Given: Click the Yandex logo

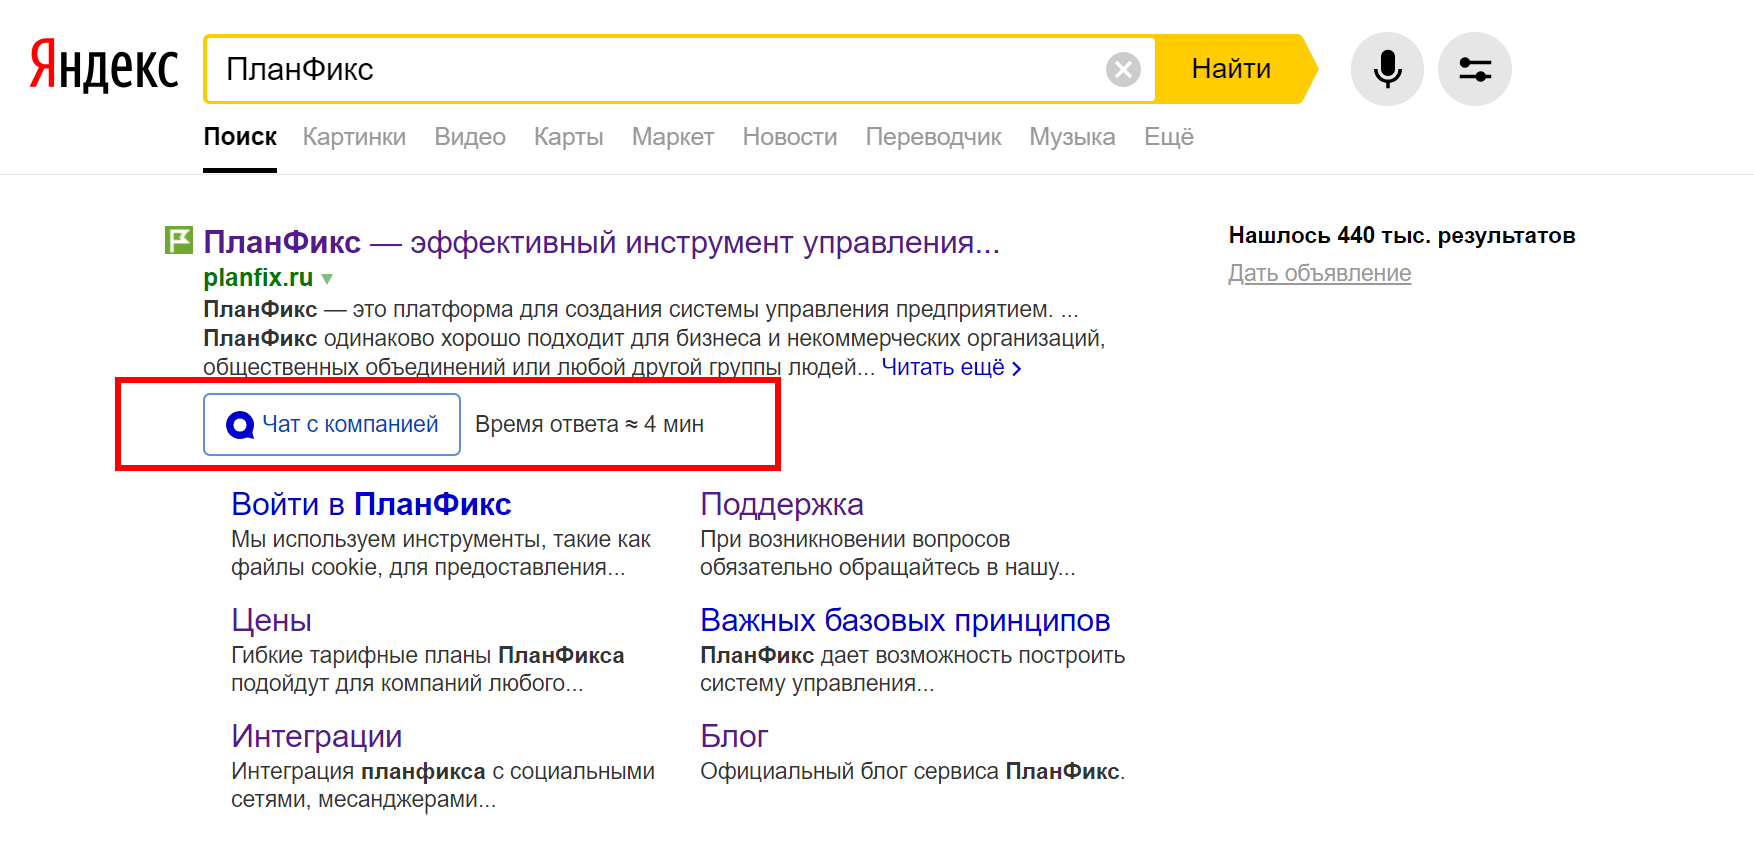Looking at the screenshot, I should [x=104, y=66].
